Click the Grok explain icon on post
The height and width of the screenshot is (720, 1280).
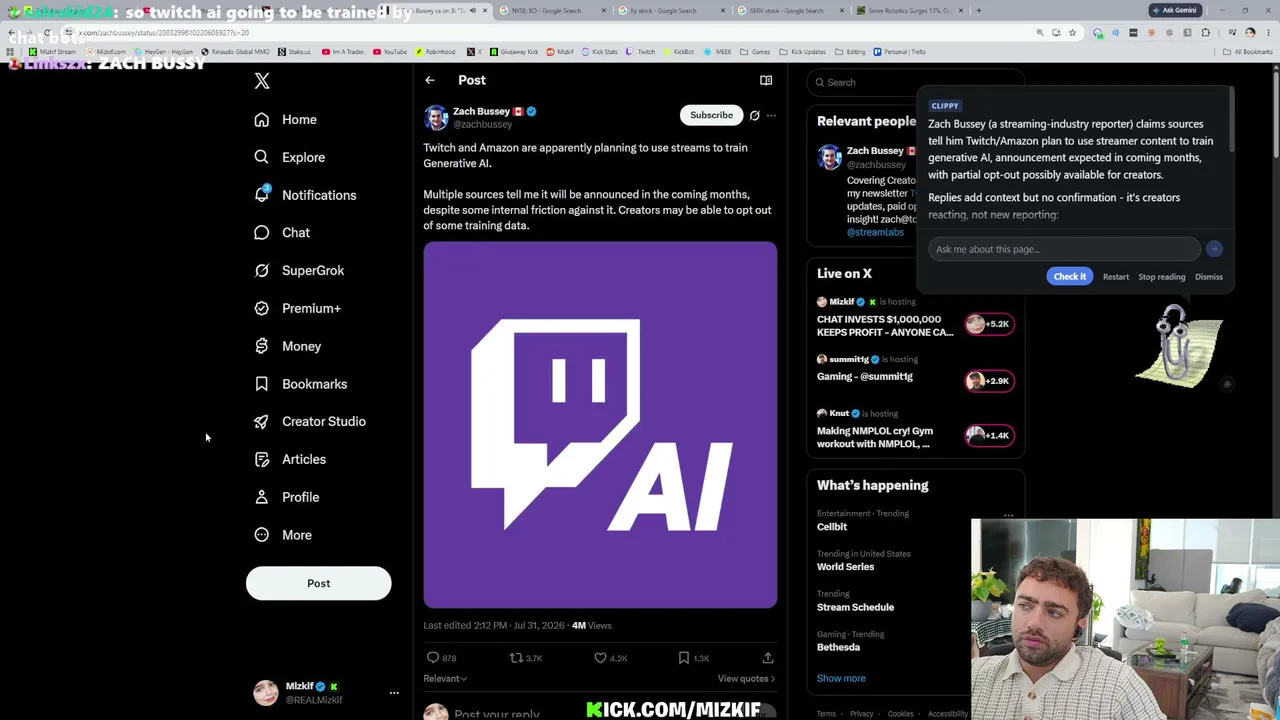[755, 115]
